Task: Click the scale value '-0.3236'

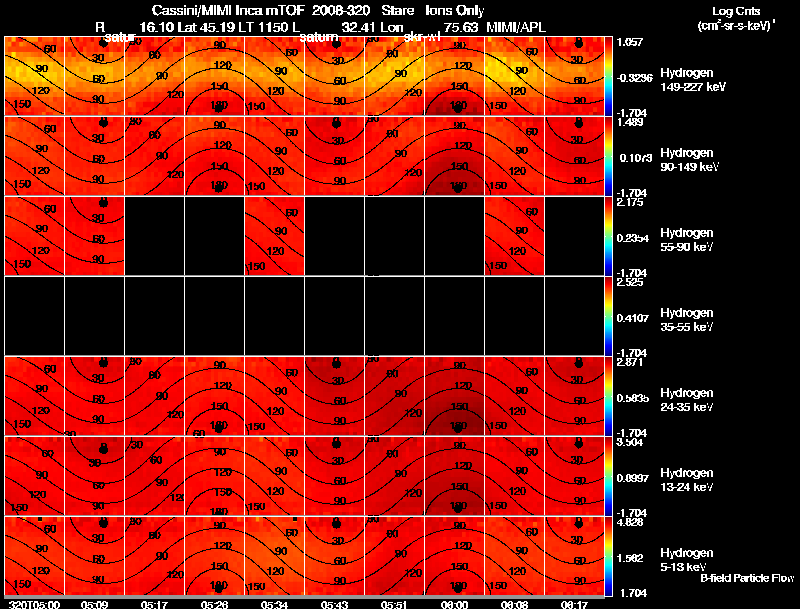Action: (x=635, y=78)
